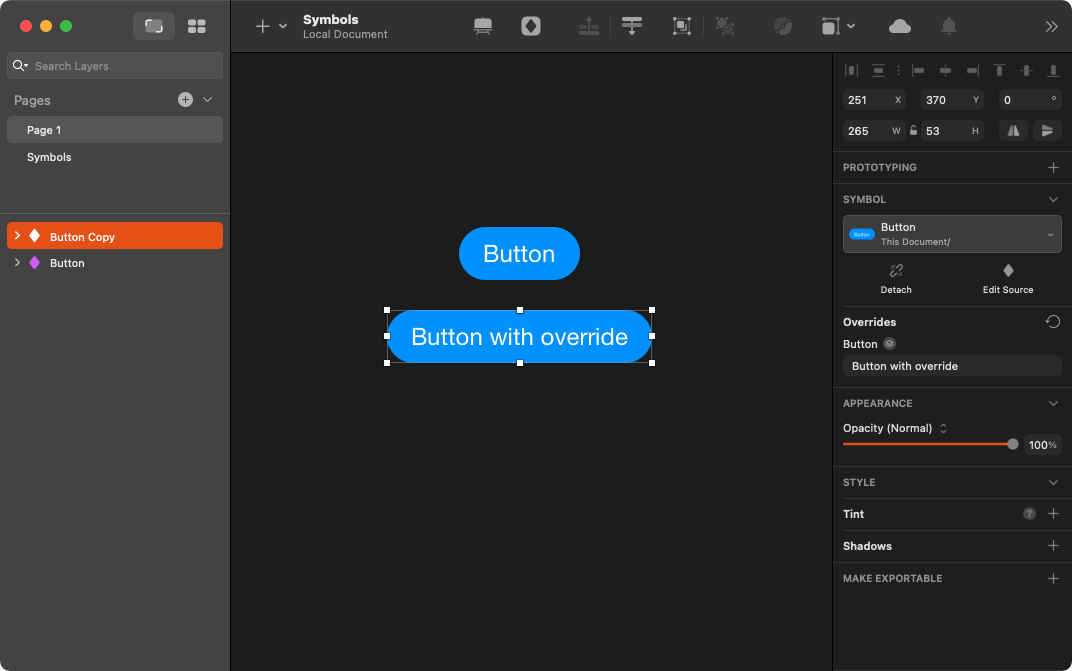This screenshot has height=671, width=1072.
Task: Flip layer vertically
Action: coord(1047,131)
